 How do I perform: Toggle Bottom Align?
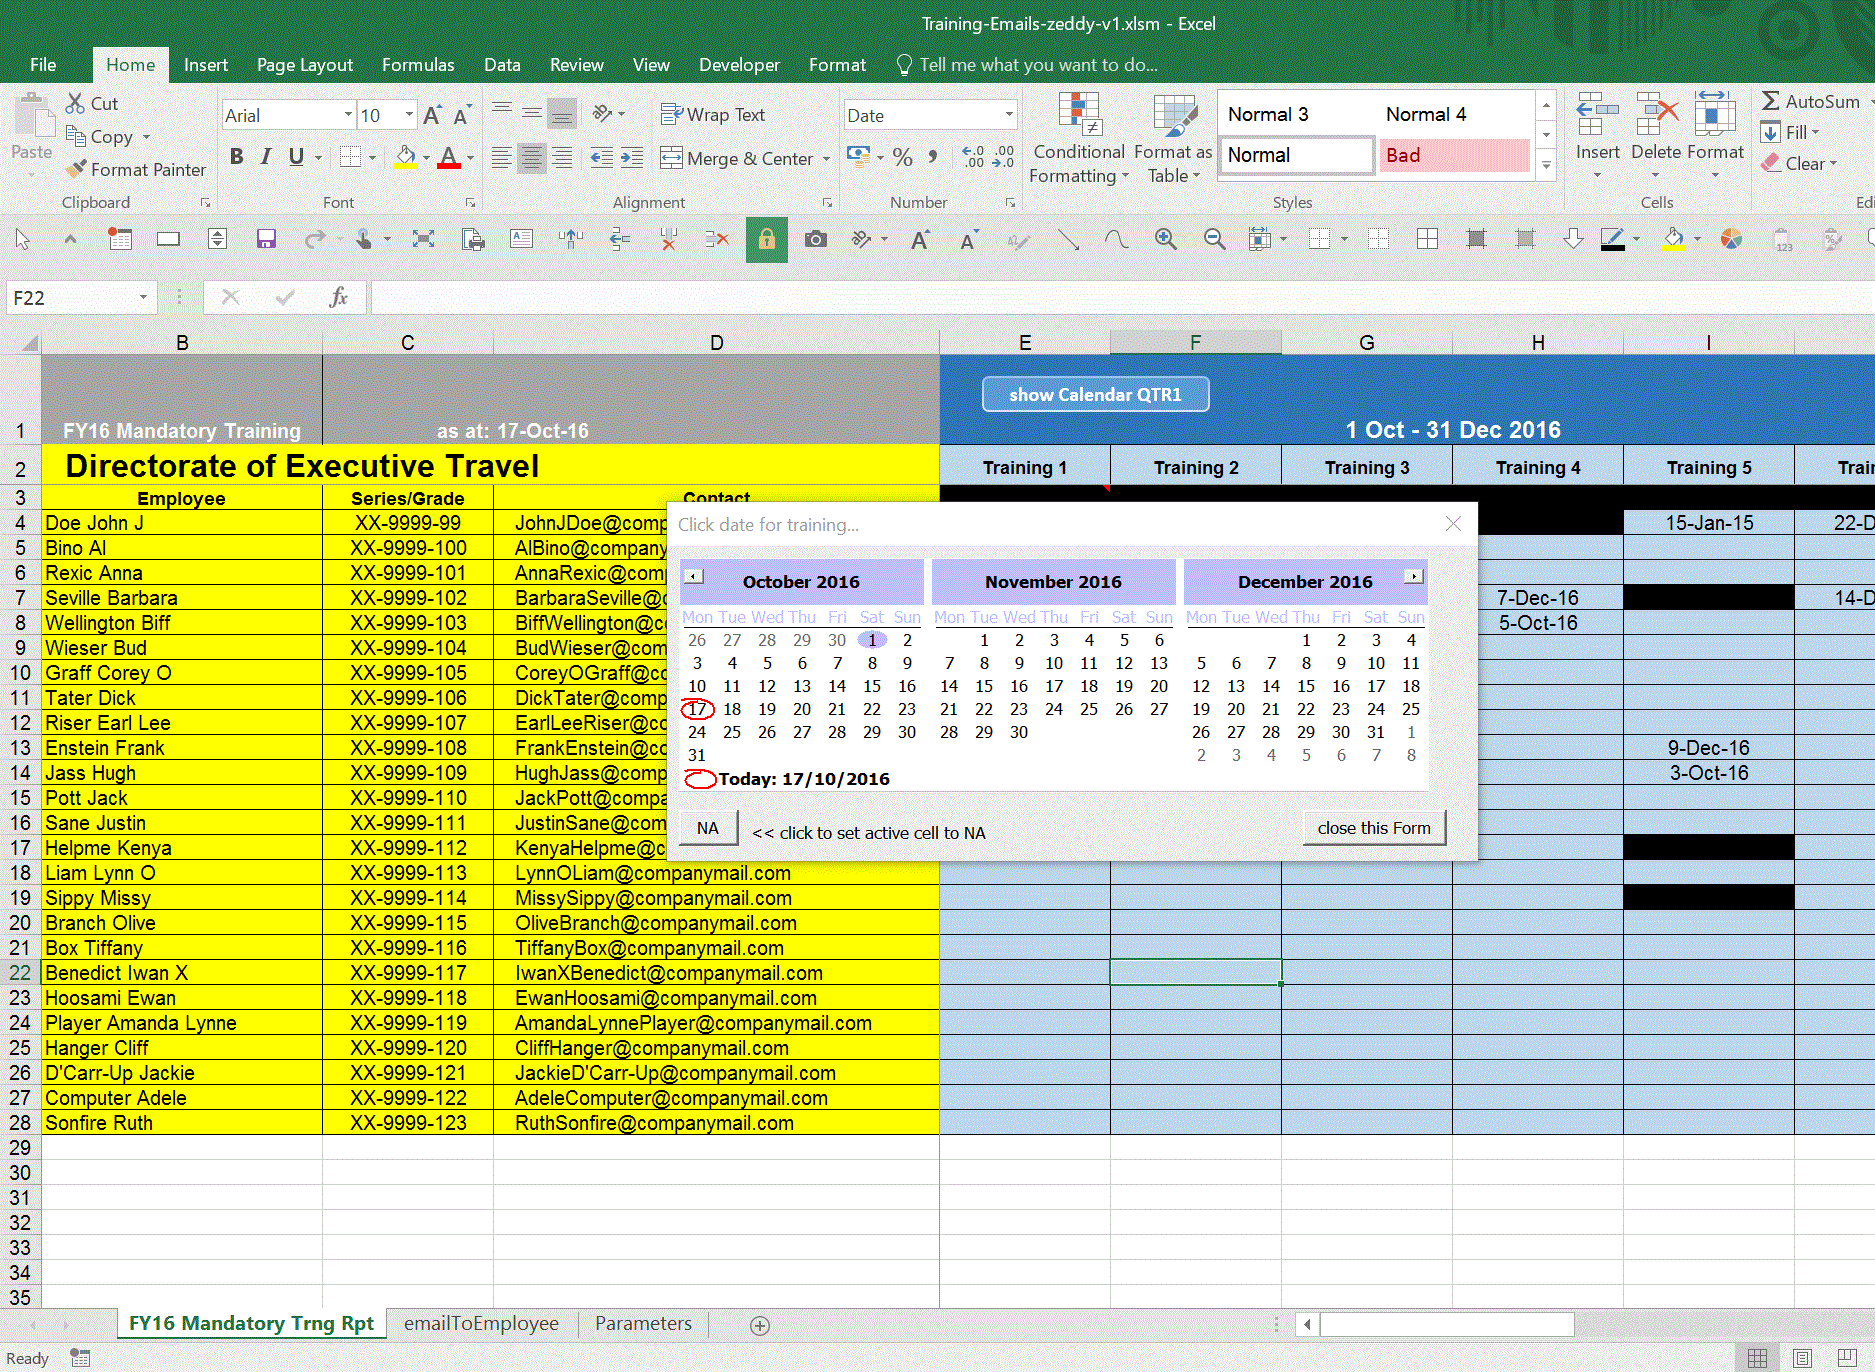pyautogui.click(x=562, y=114)
